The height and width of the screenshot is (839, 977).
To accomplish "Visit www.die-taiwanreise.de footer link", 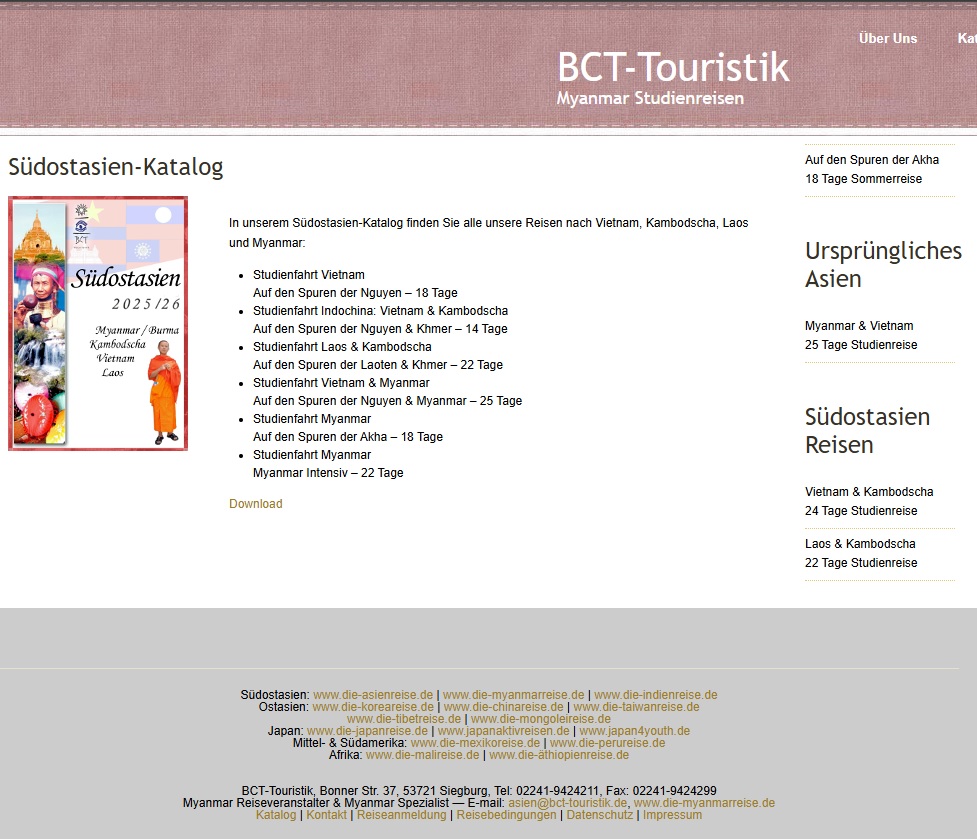I will (636, 707).
